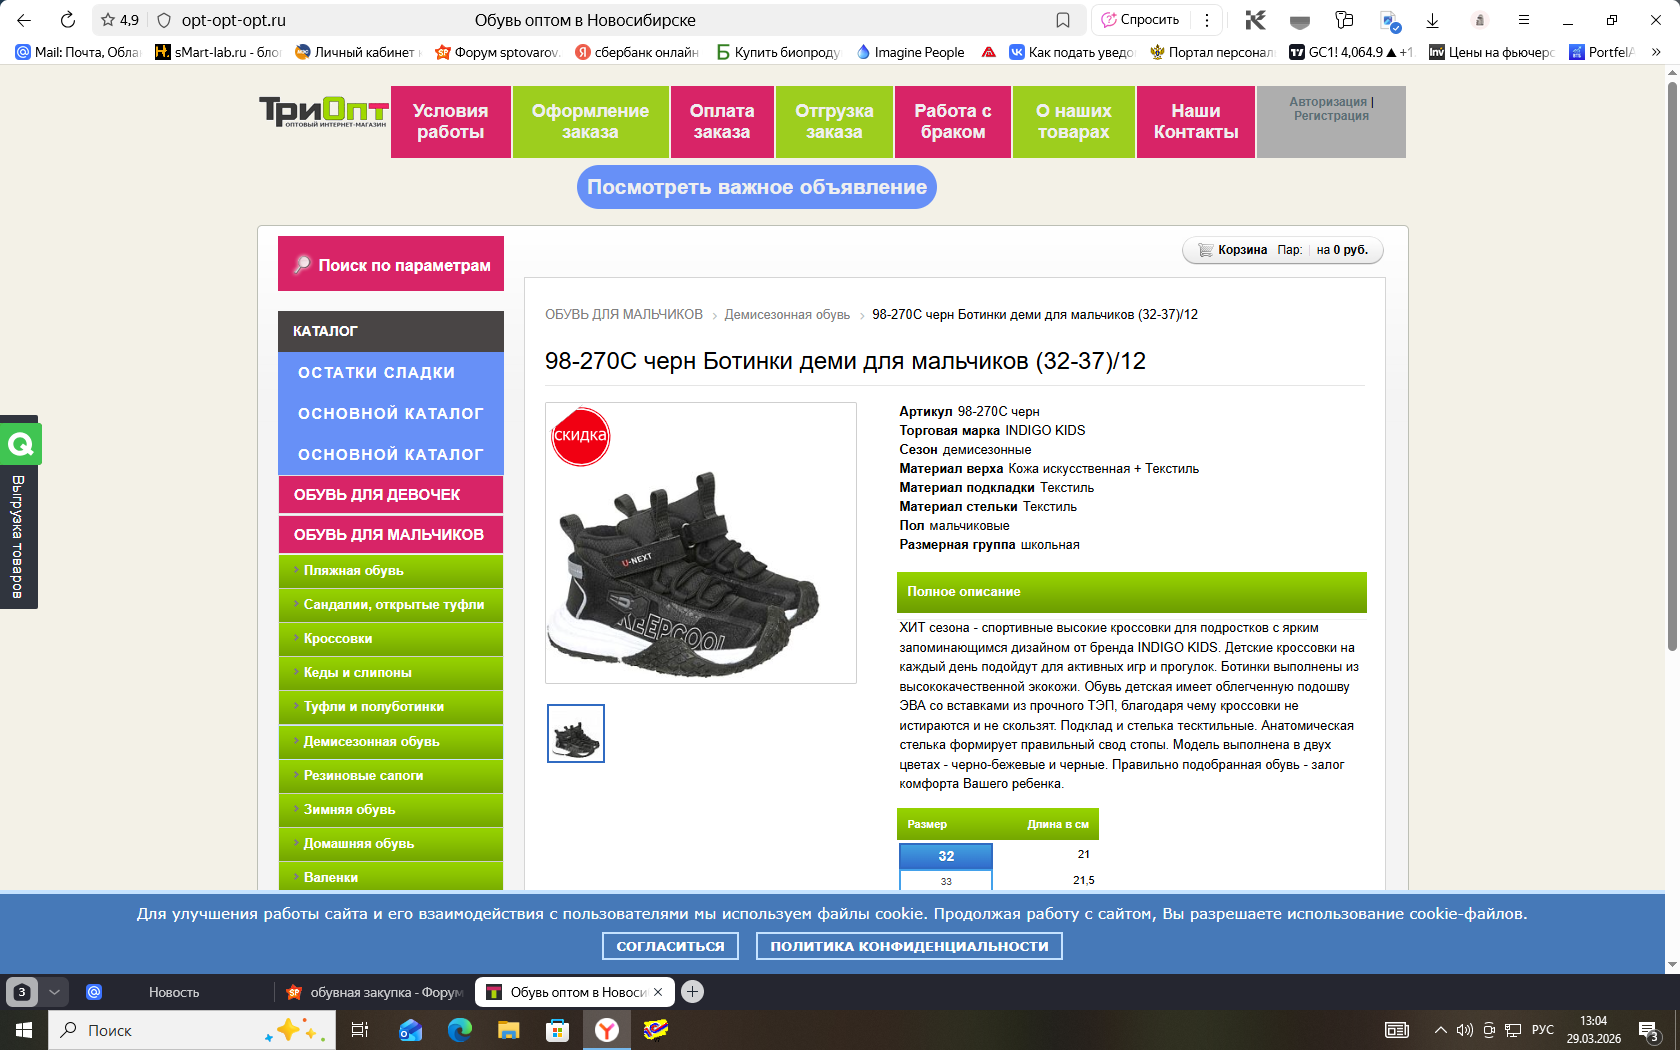Image resolution: width=1680 pixels, height=1050 pixels.
Task: Select size 33 in the size table
Action: (x=946, y=881)
